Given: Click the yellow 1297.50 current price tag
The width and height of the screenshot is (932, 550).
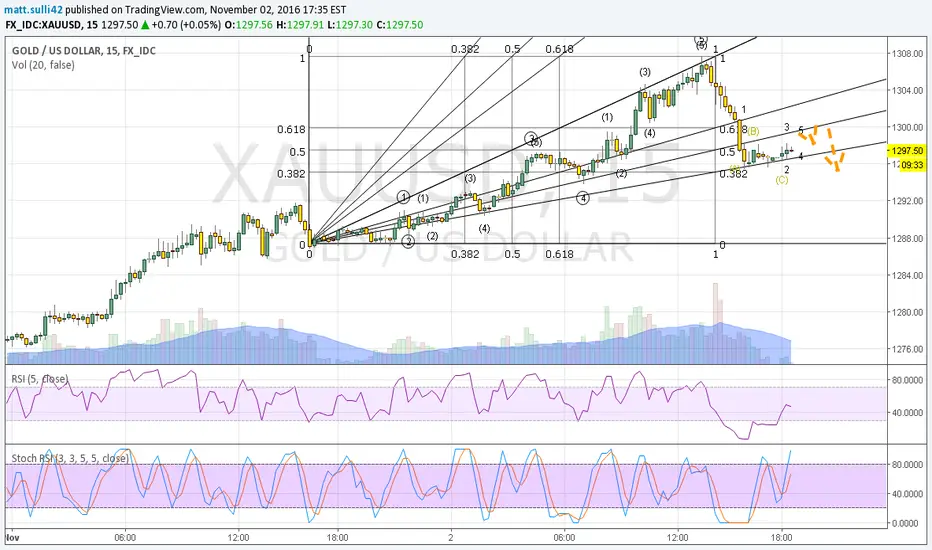Looking at the screenshot, I should 907,151.
